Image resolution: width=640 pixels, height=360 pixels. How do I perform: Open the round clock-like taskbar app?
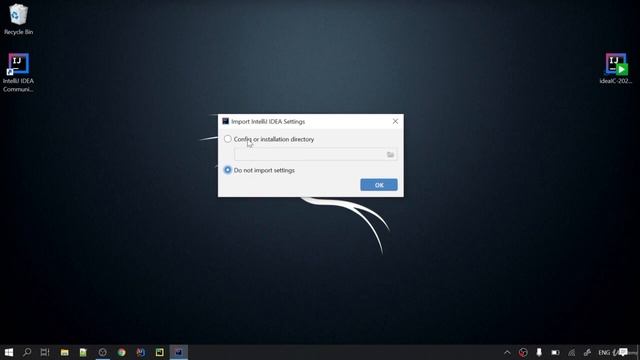tap(102, 352)
